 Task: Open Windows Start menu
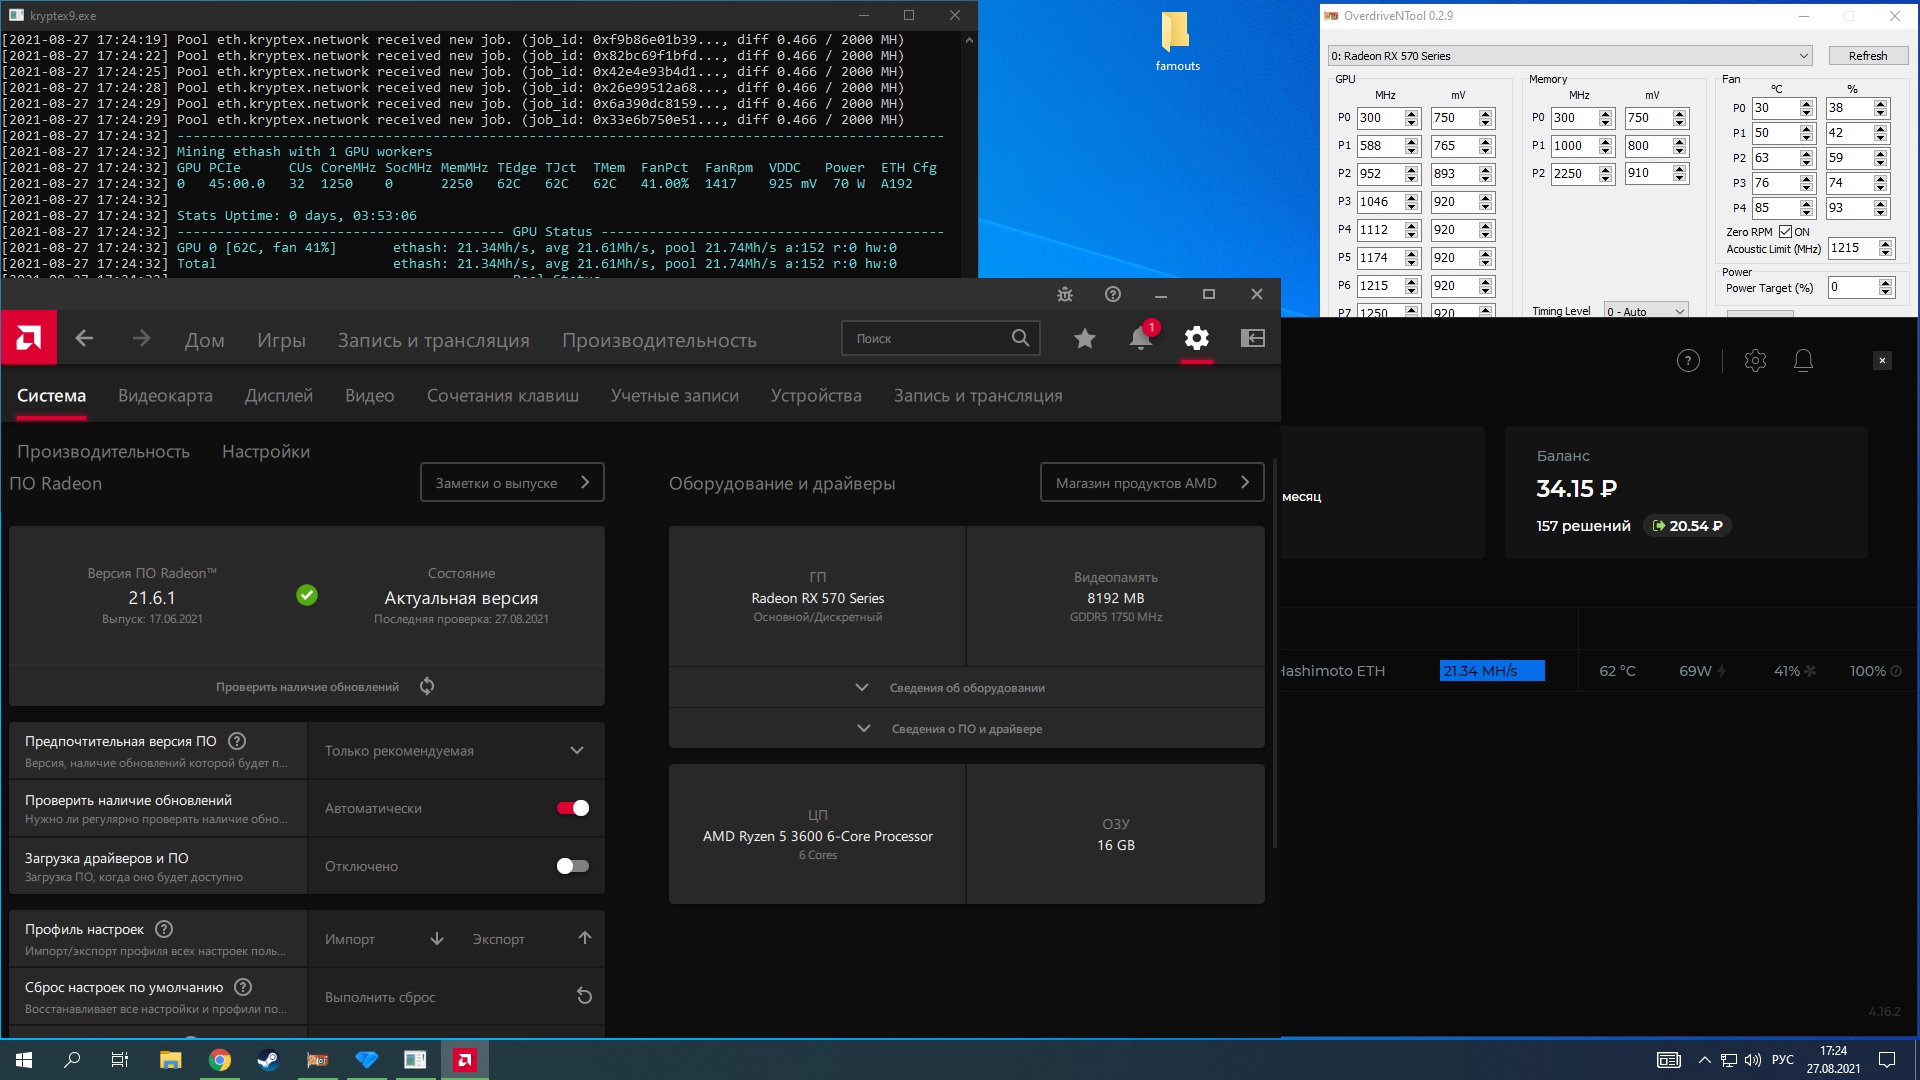[24, 1060]
